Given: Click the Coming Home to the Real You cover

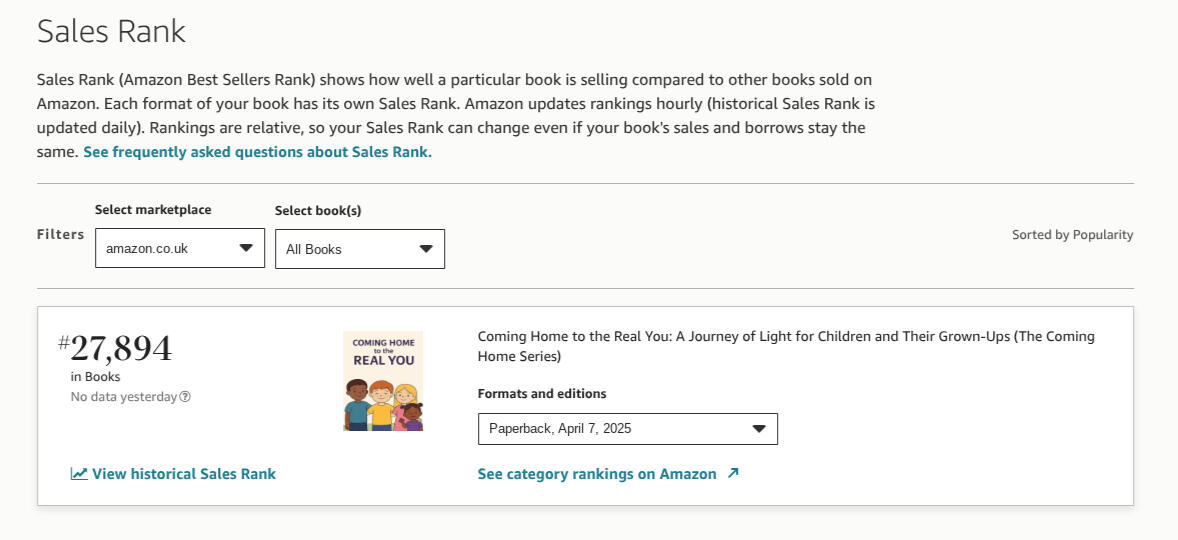Looking at the screenshot, I should (383, 381).
